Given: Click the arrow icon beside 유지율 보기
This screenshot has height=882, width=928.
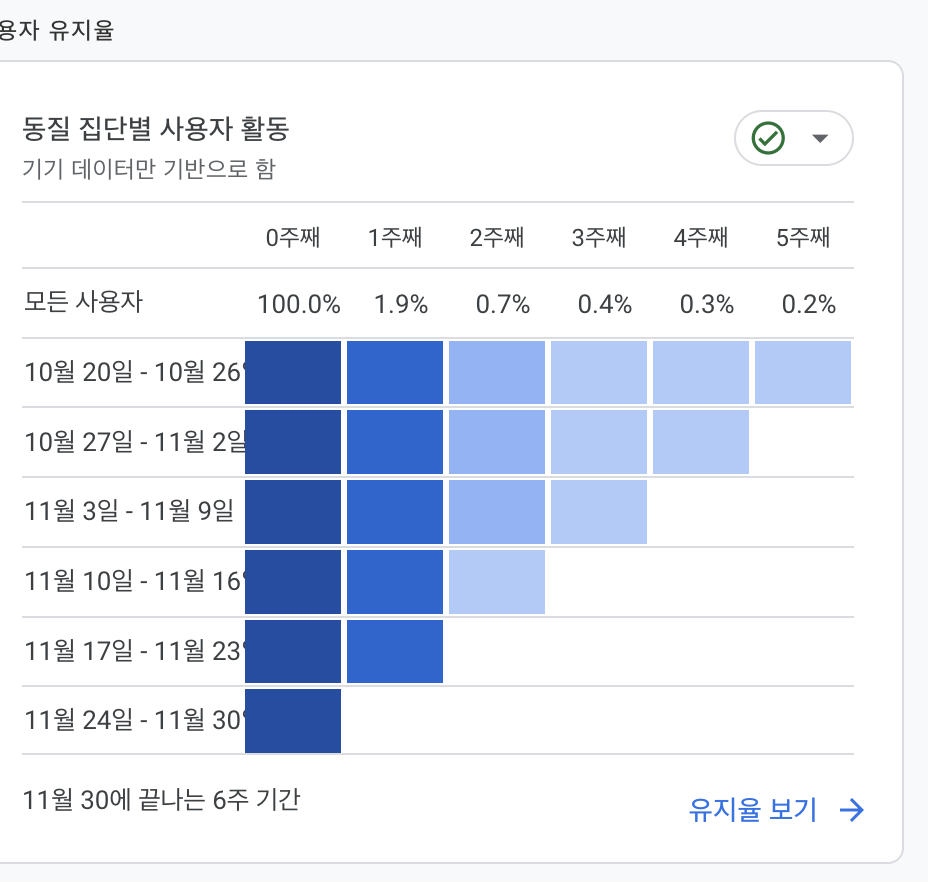Looking at the screenshot, I should 852,810.
